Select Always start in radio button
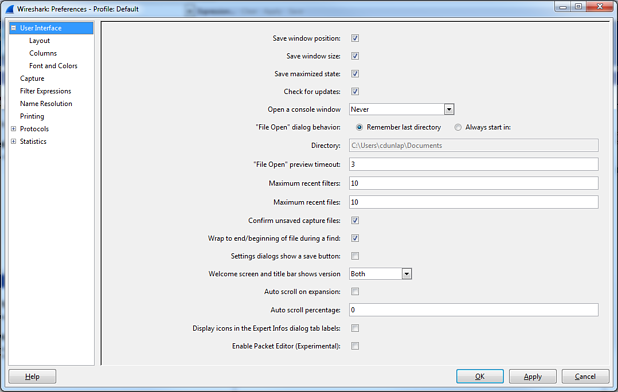618x392 pixels. (x=458, y=127)
